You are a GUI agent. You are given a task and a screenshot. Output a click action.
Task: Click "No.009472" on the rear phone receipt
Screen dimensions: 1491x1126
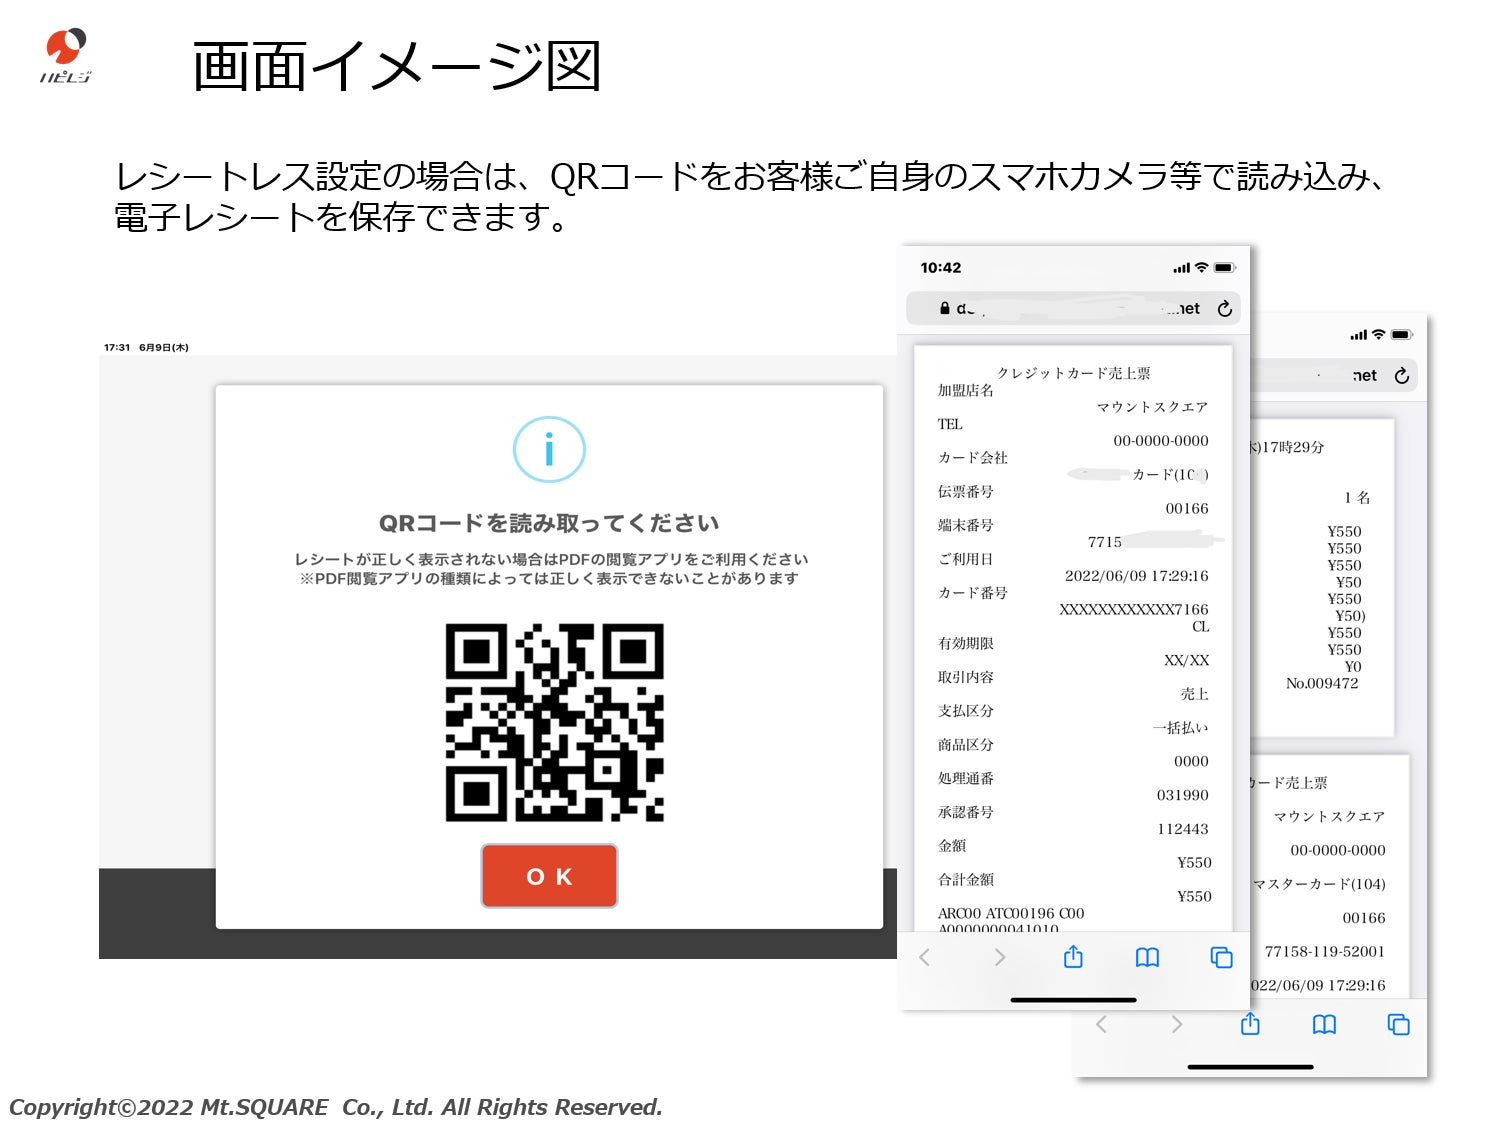(x=1322, y=684)
